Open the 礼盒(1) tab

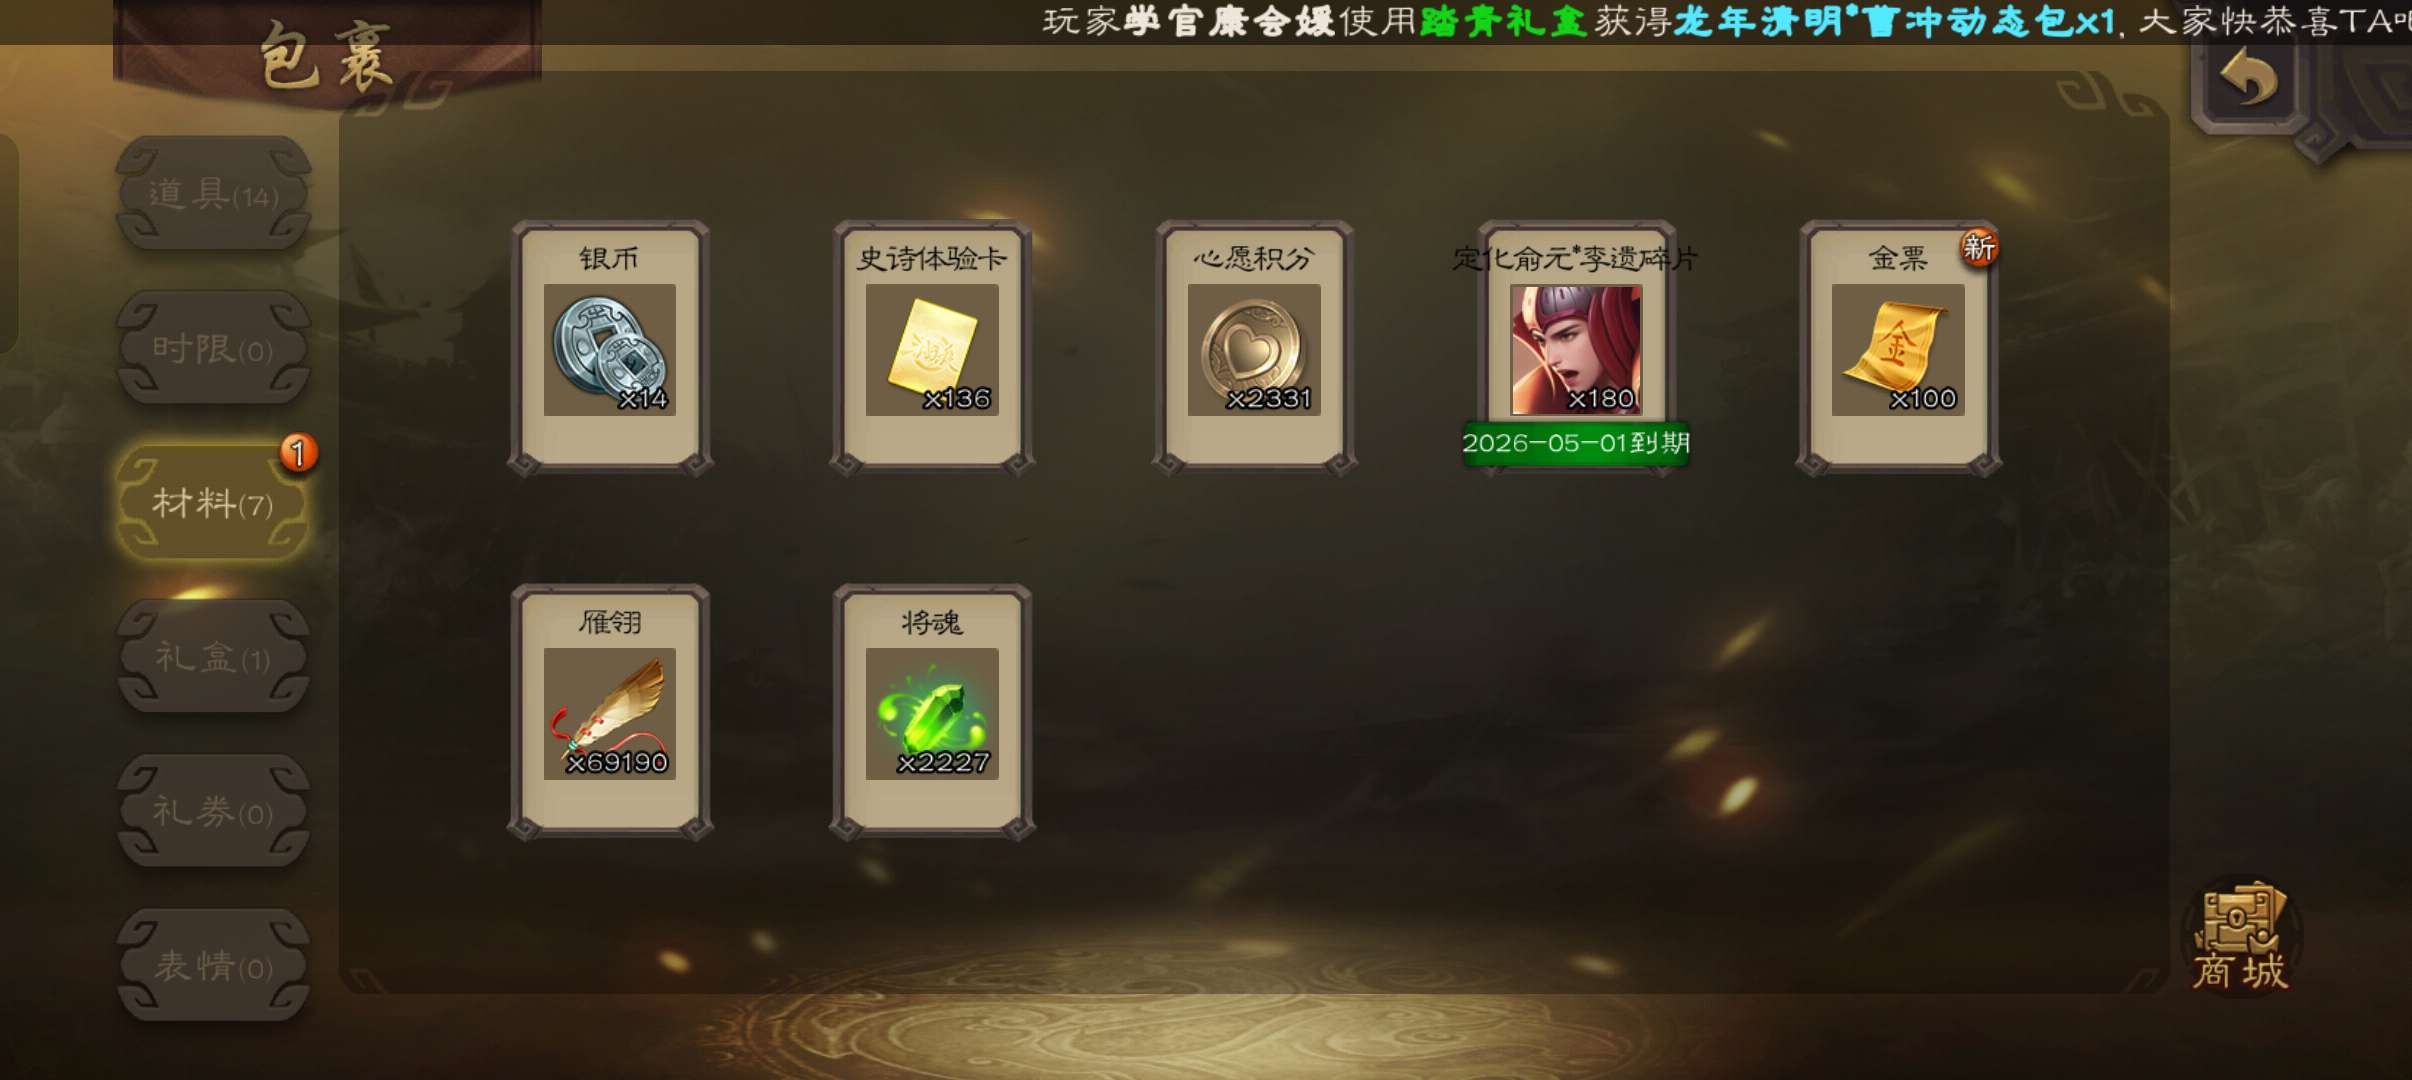pos(213,658)
